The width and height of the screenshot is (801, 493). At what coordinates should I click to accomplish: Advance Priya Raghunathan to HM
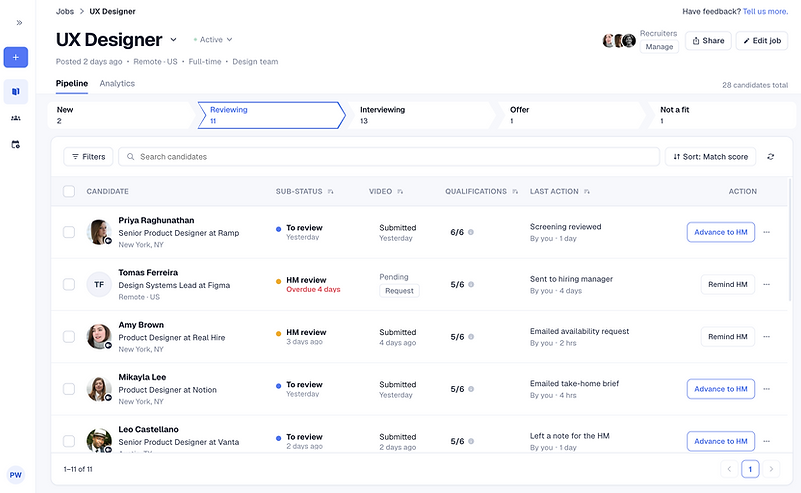[721, 232]
